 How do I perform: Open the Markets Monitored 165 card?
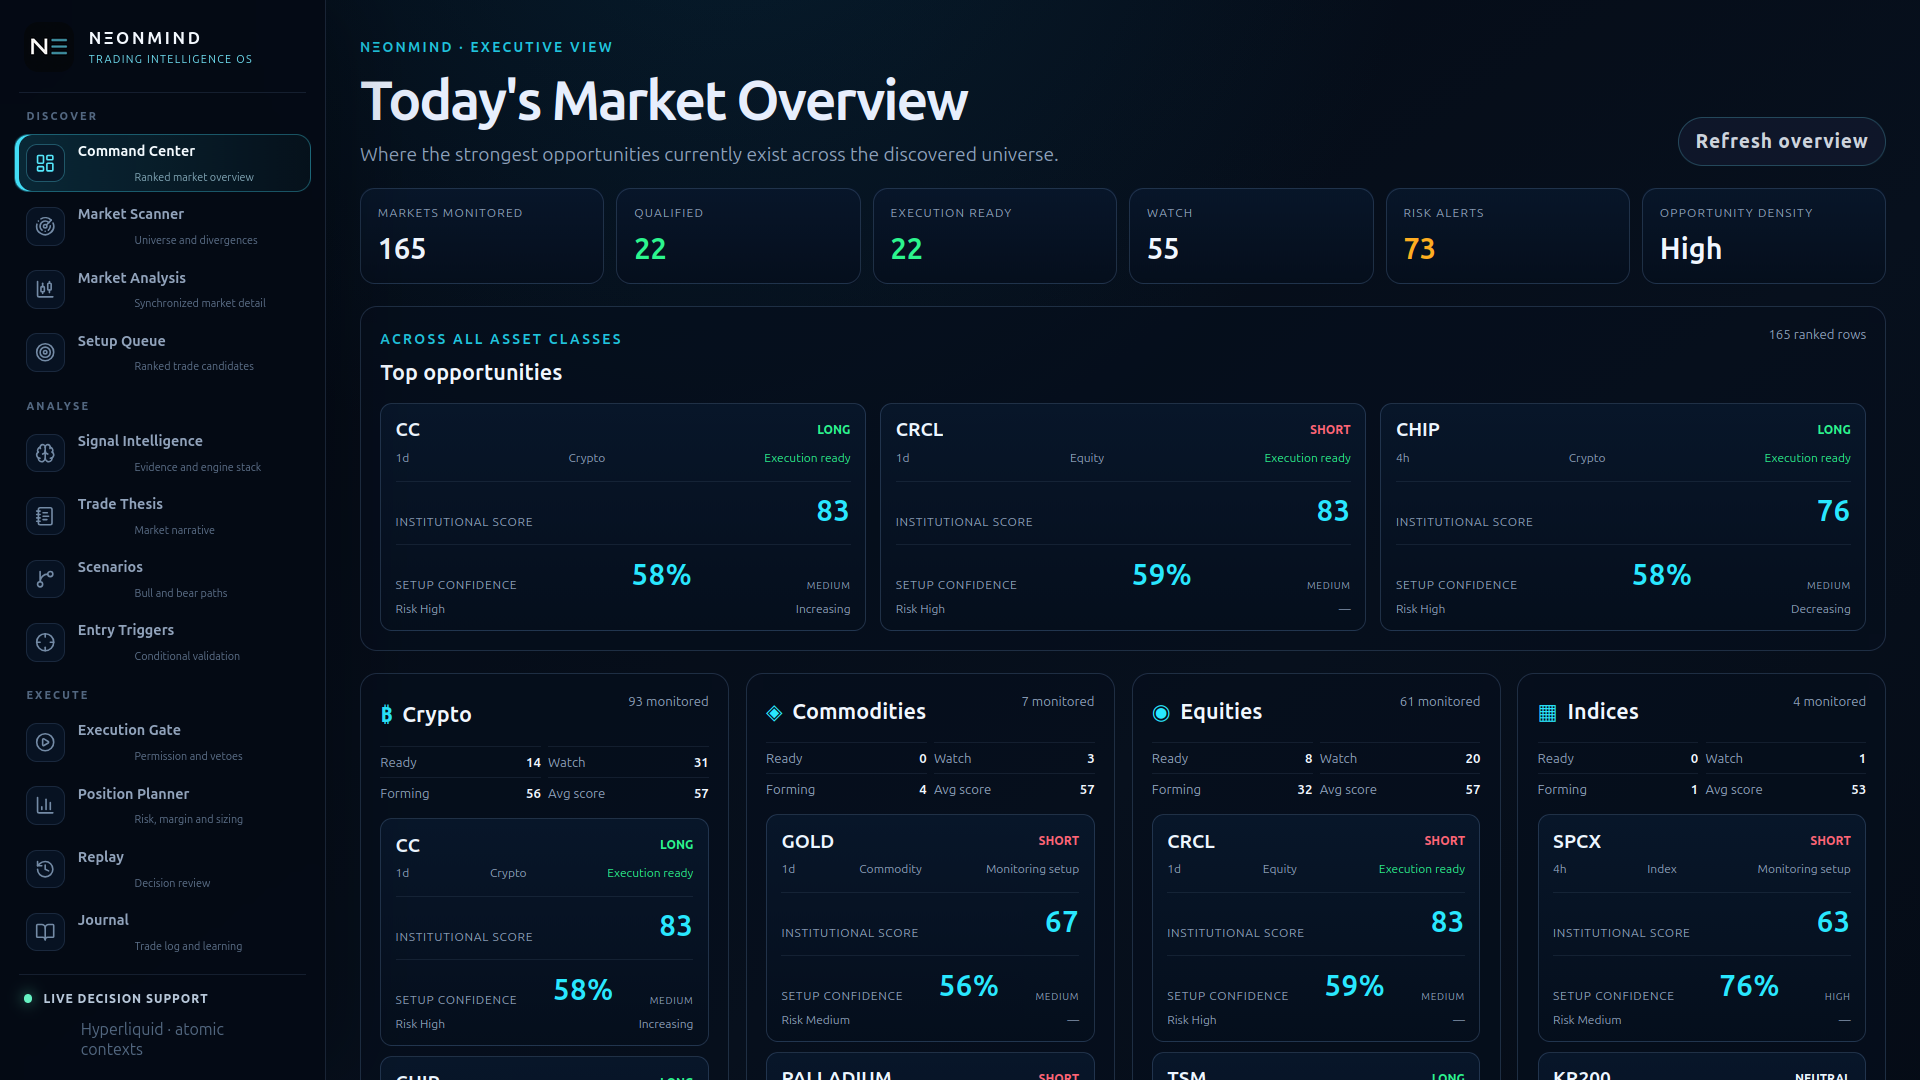(482, 236)
